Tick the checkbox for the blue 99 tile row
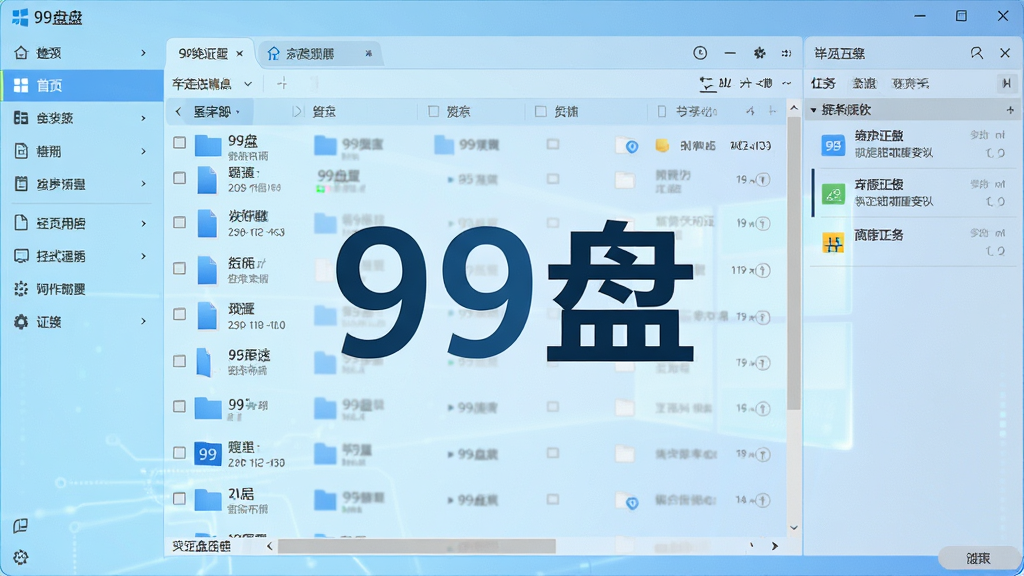This screenshot has width=1024, height=576. (180, 453)
